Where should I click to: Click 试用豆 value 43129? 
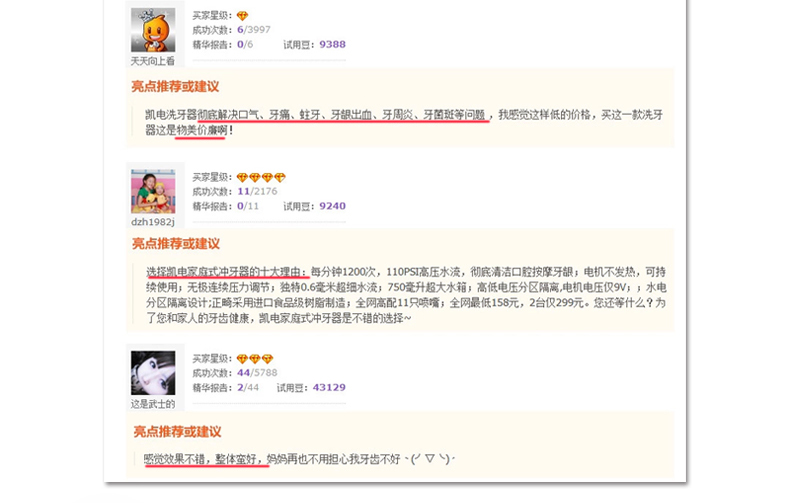[329, 387]
